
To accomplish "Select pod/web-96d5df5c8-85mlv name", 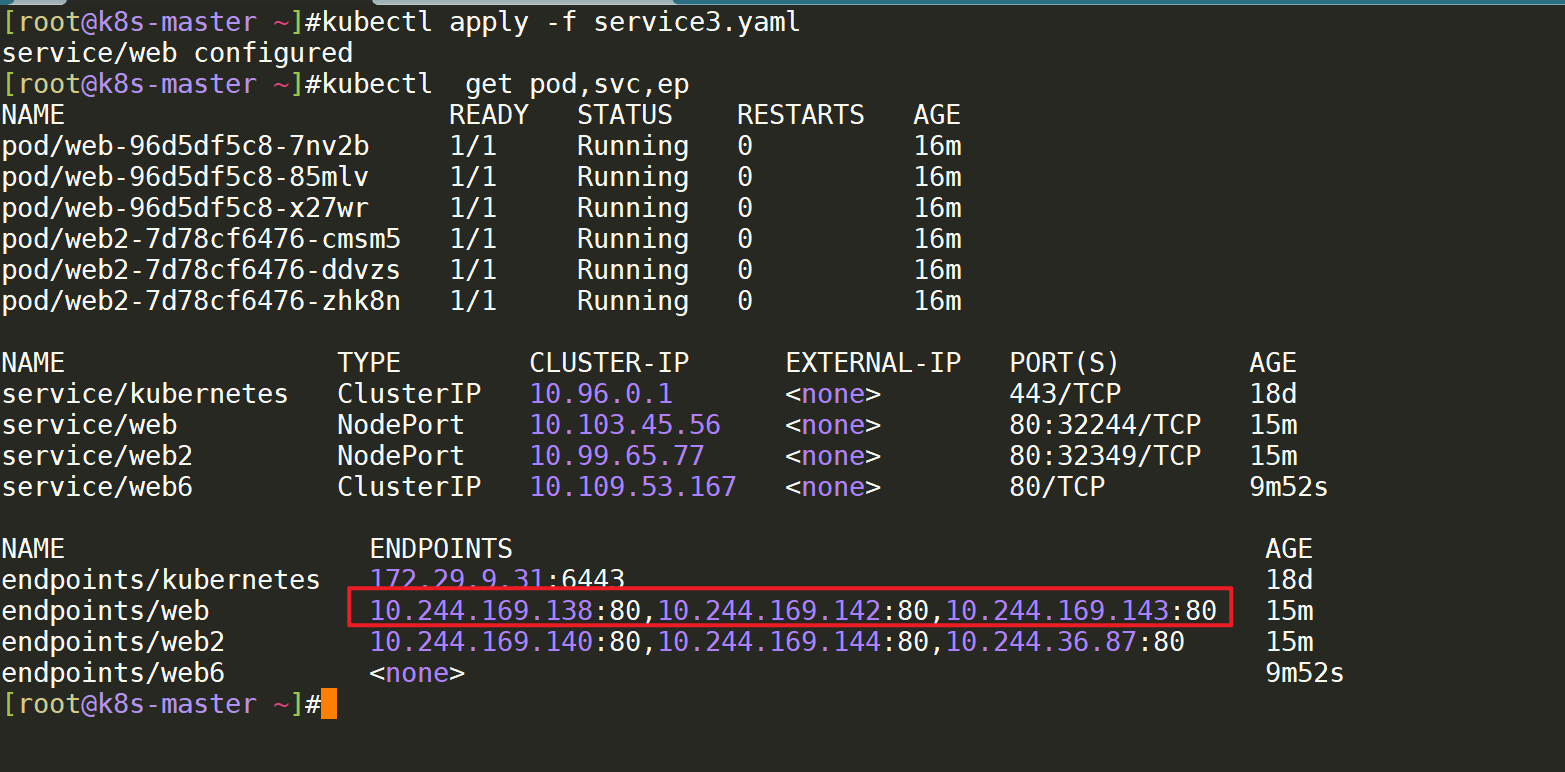I will pyautogui.click(x=185, y=177).
